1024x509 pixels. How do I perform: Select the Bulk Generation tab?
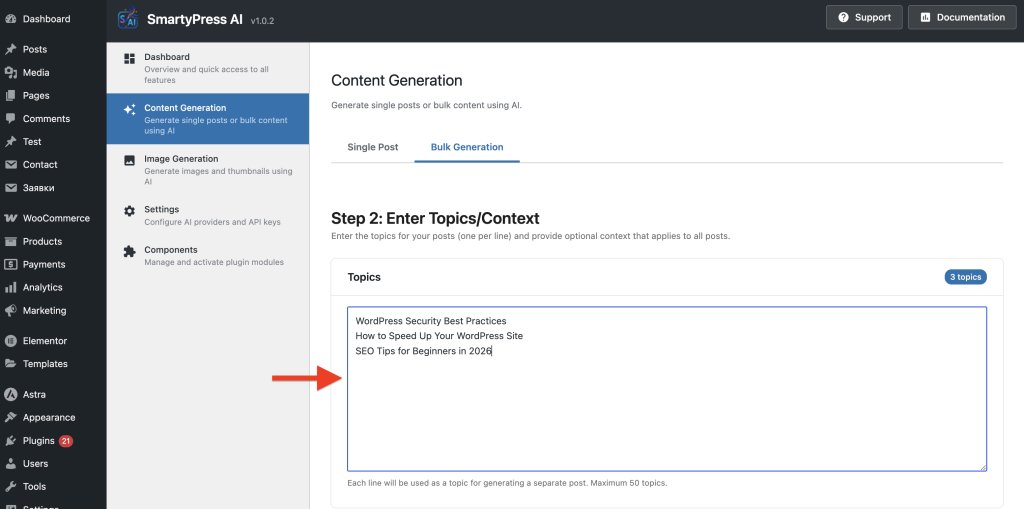tap(467, 147)
